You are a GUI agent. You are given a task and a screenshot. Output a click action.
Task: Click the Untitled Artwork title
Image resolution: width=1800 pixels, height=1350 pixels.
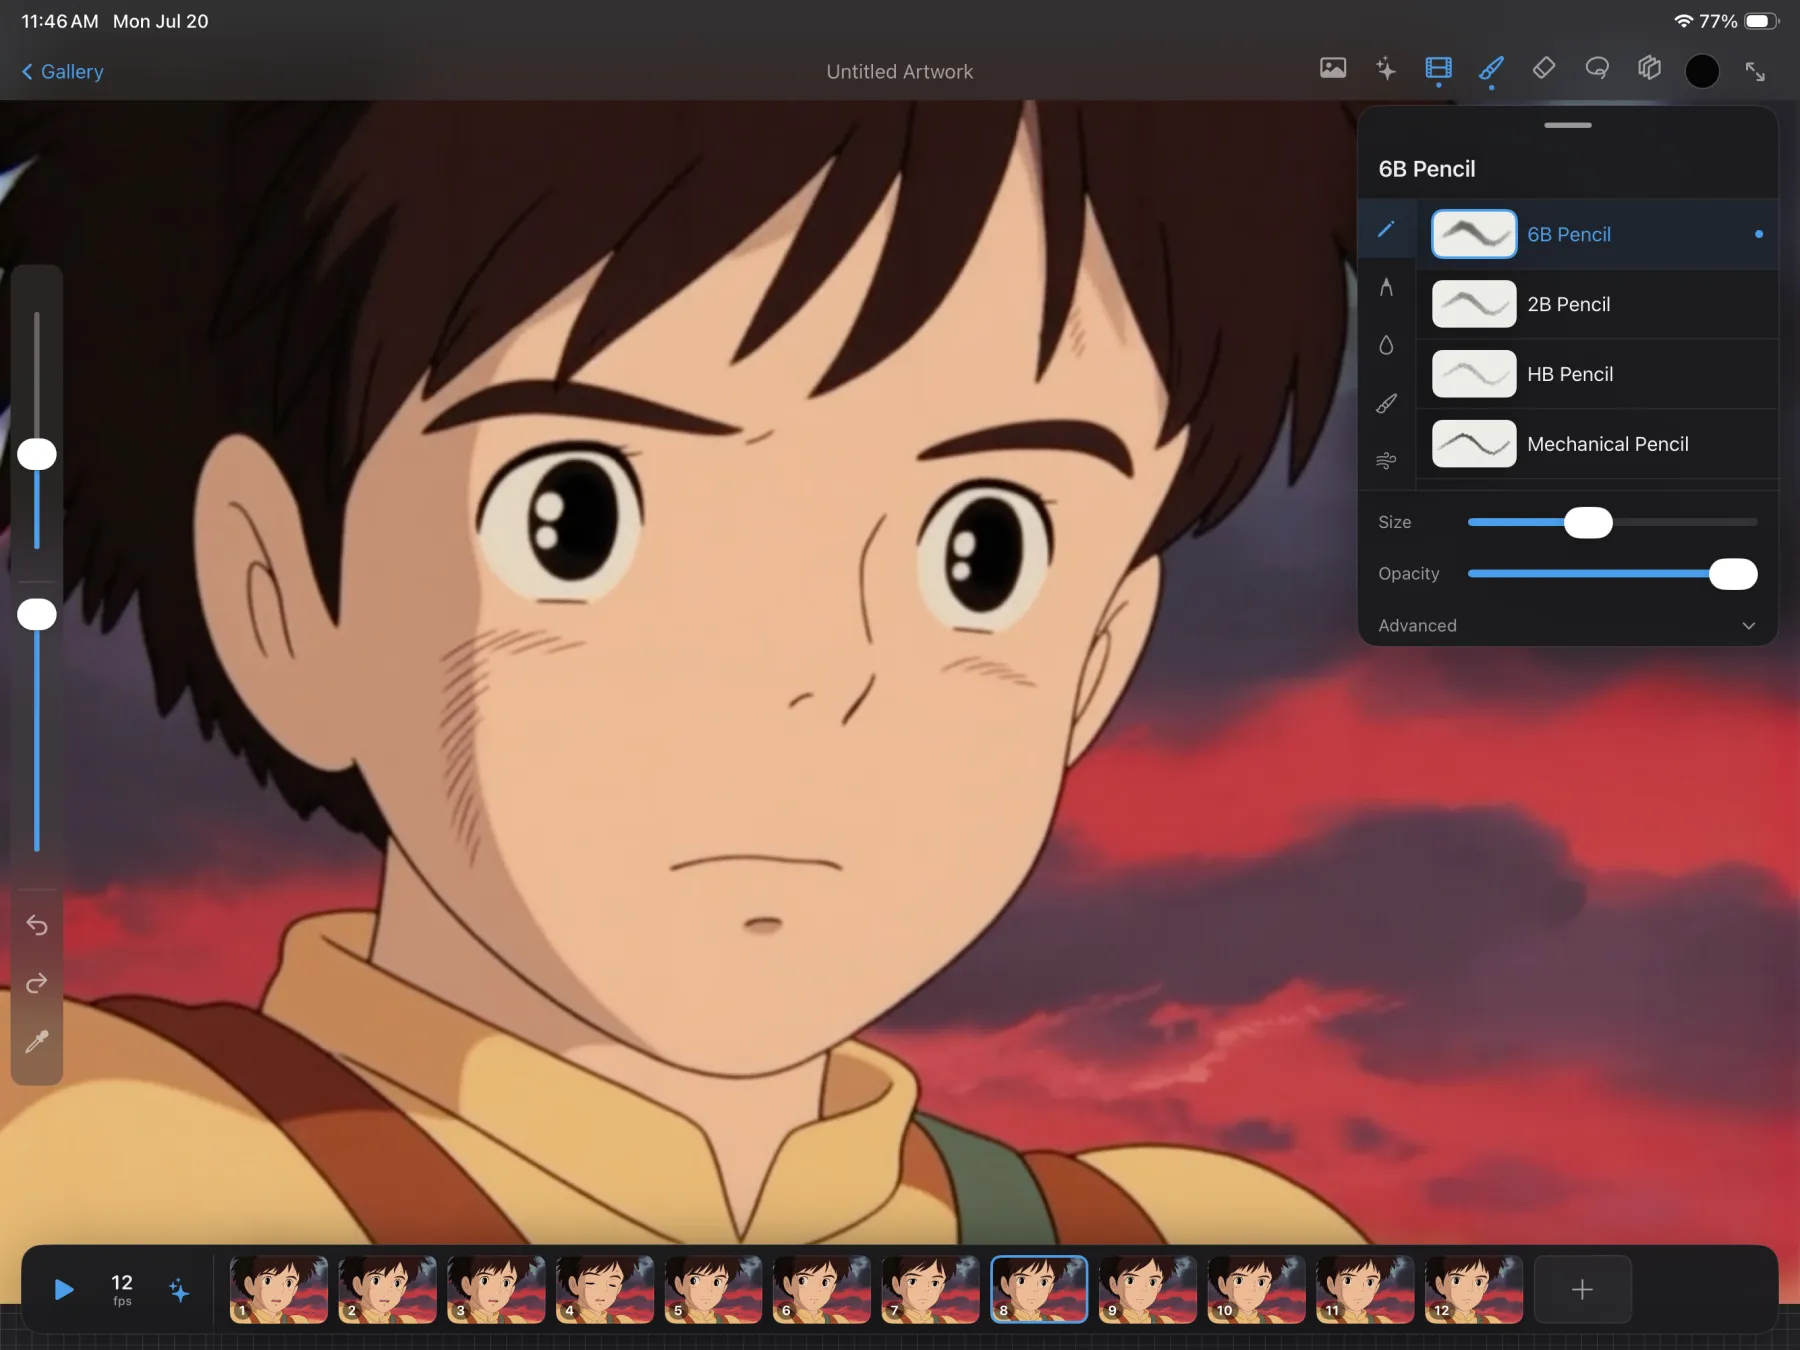pos(900,72)
